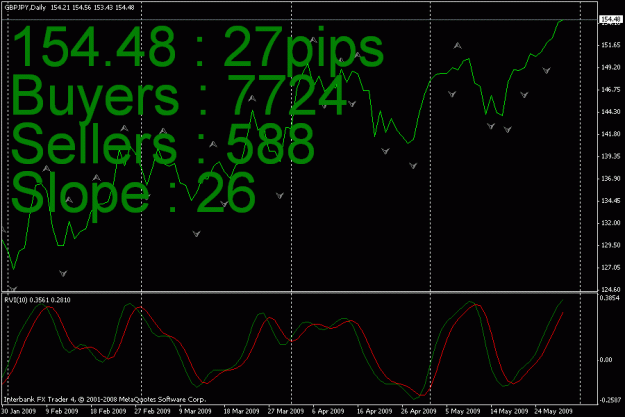
Task: Click the 27 Mar 2009 date label
Action: pos(286,411)
